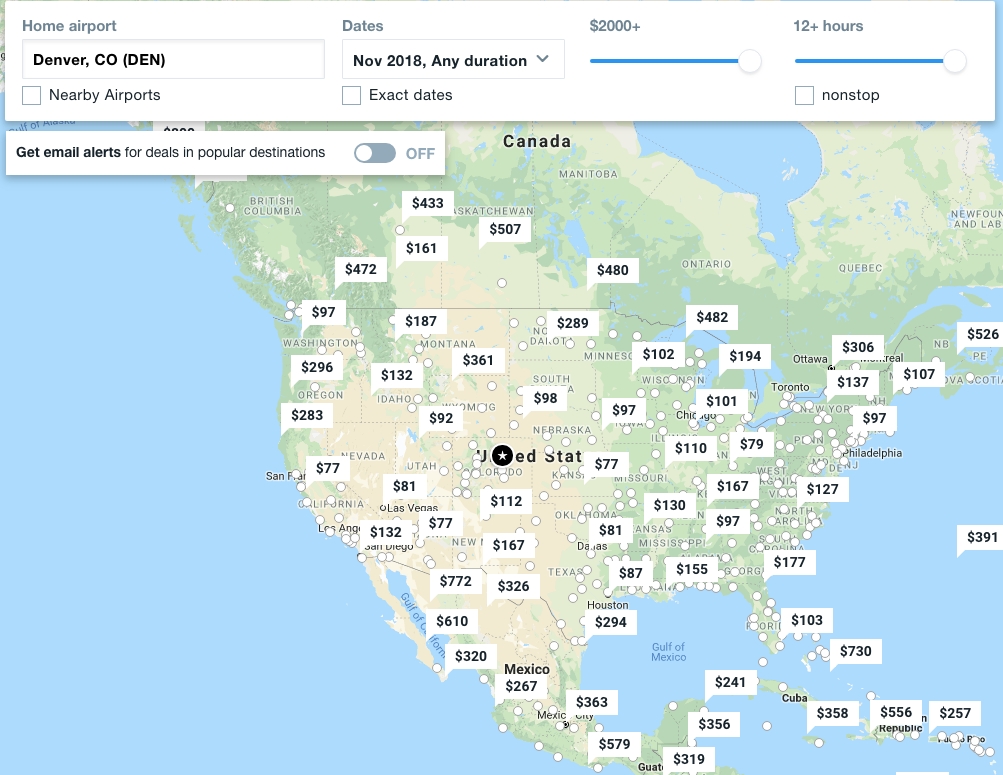1003x775 pixels.
Task: Select the $433 price tag marker
Action: click(x=427, y=203)
